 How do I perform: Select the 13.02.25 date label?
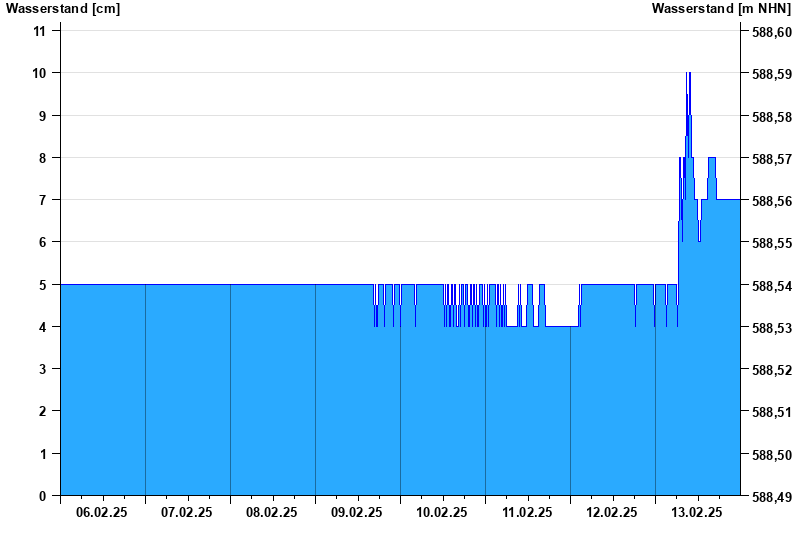point(697,512)
